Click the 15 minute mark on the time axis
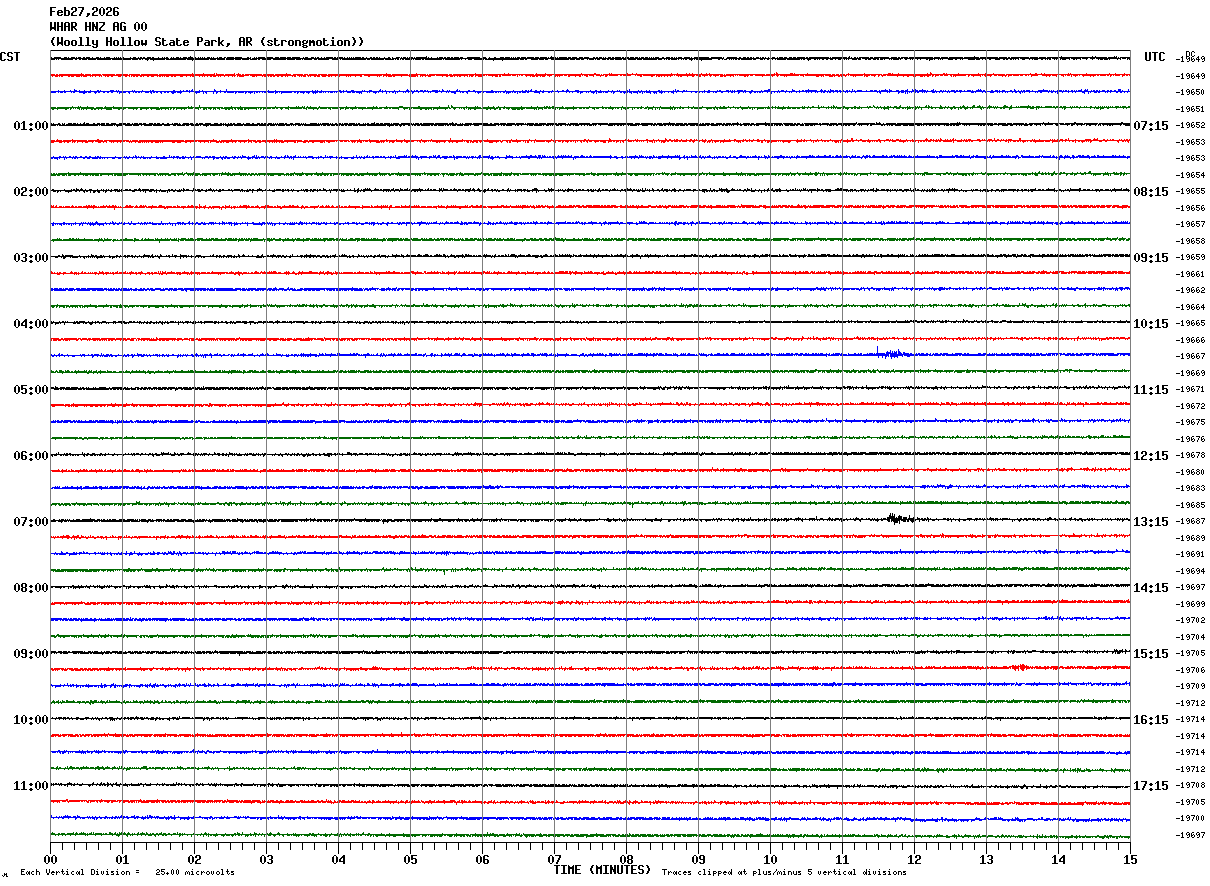The image size is (1210, 886). coord(1130,859)
